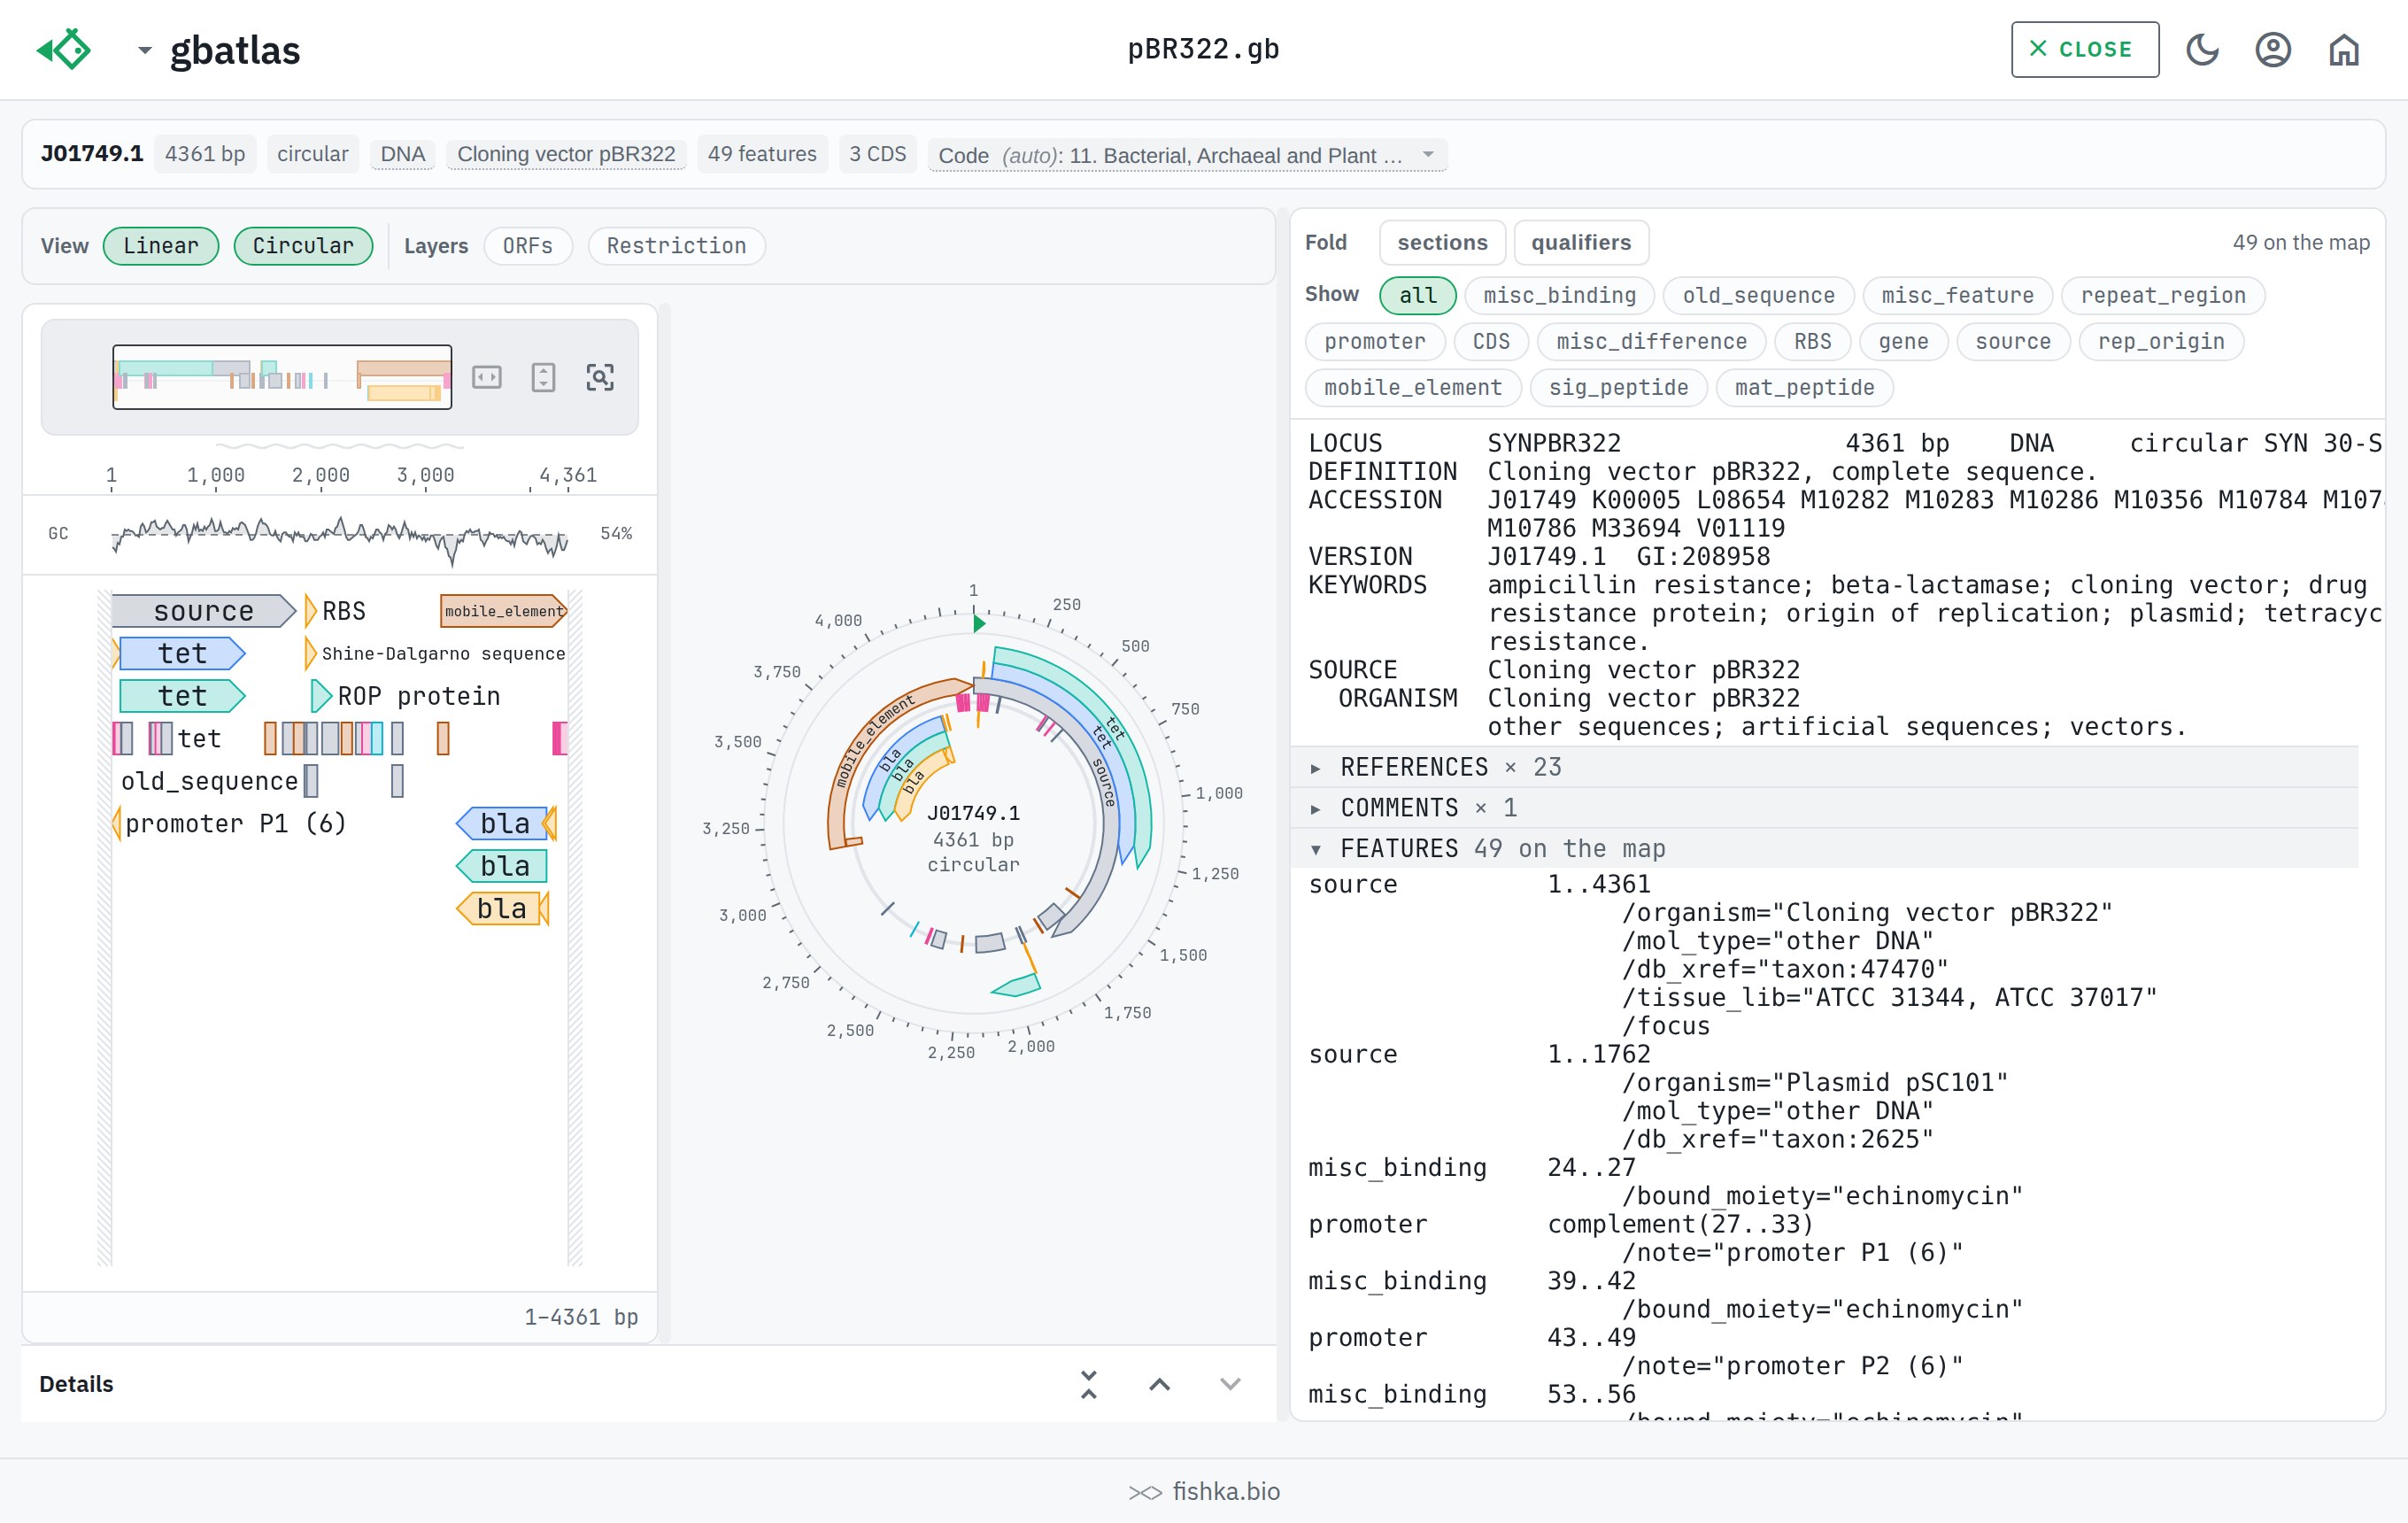Collapse the Details panel with double-chevron icon

coord(1089,1384)
